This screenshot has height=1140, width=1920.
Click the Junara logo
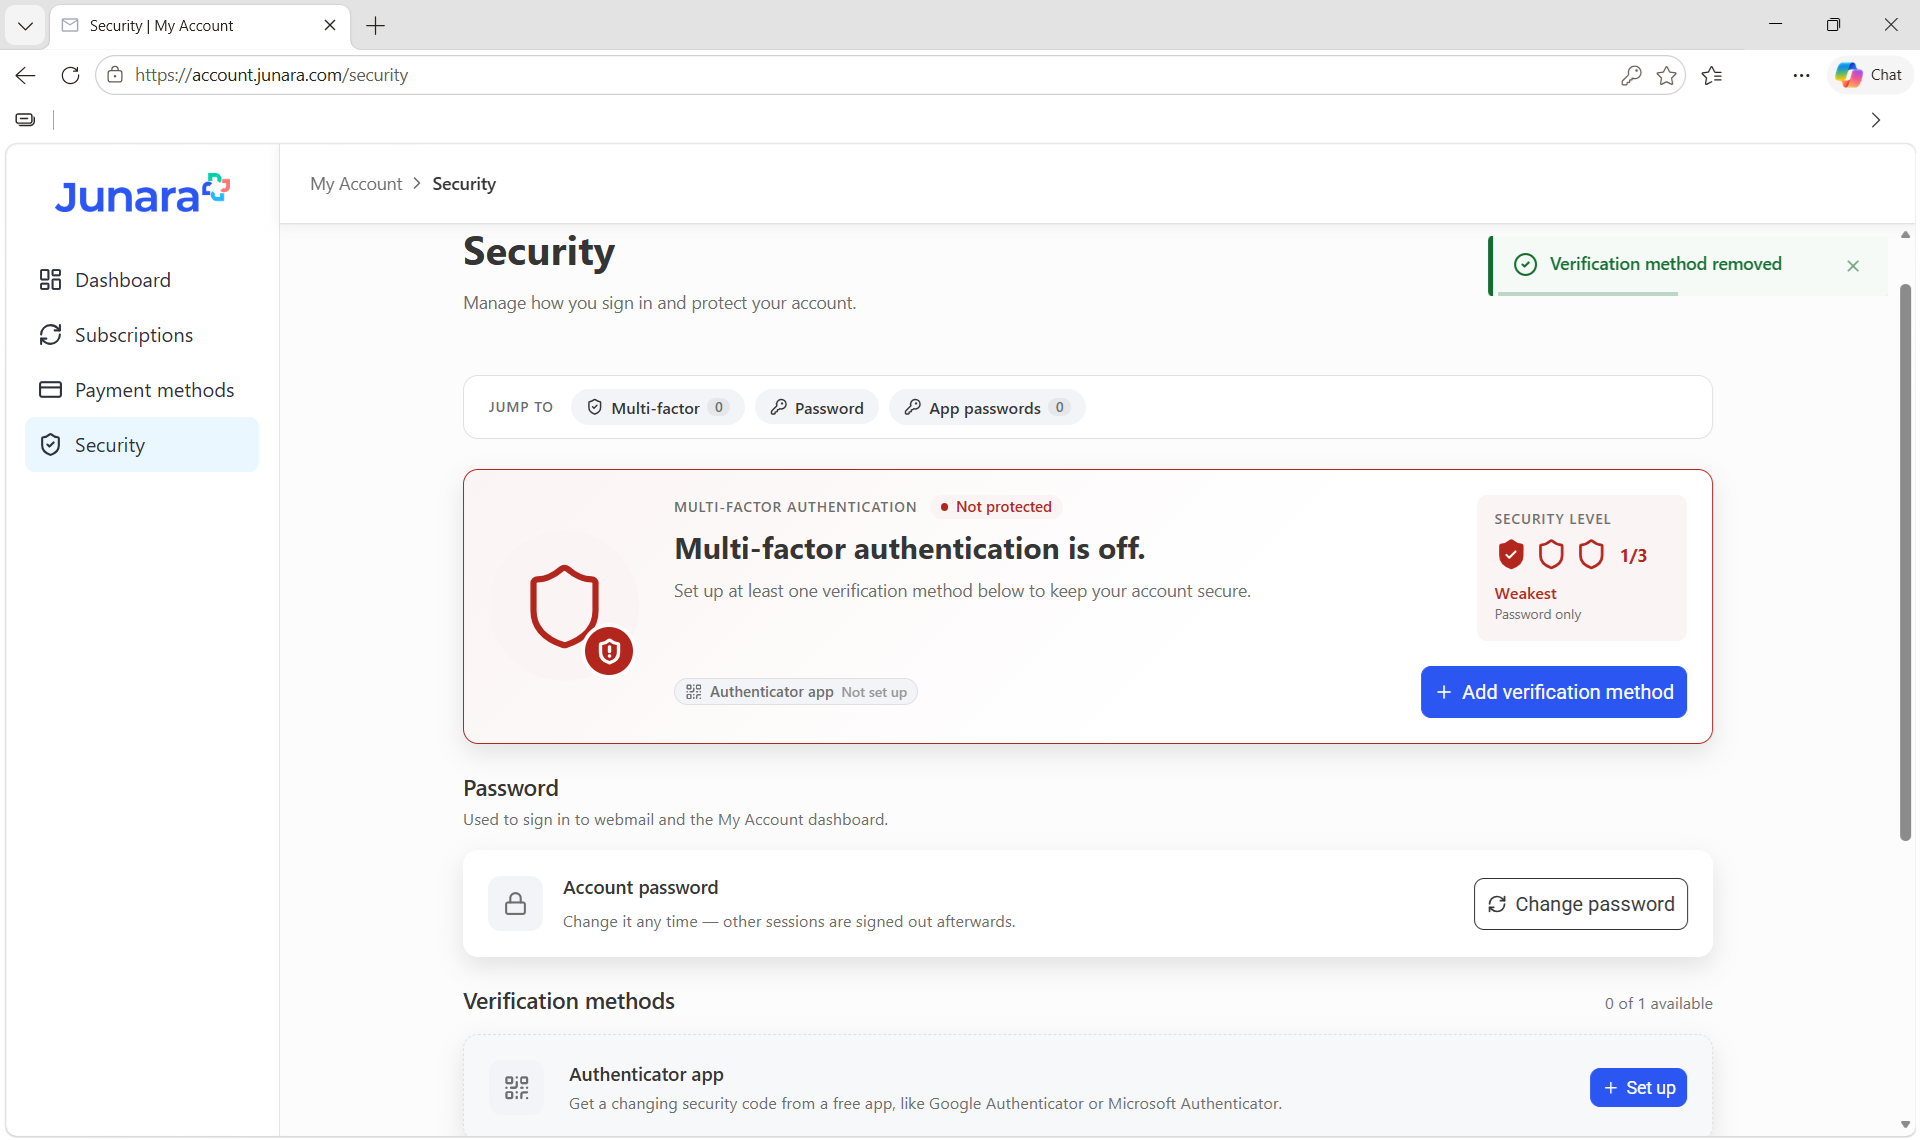click(x=142, y=194)
